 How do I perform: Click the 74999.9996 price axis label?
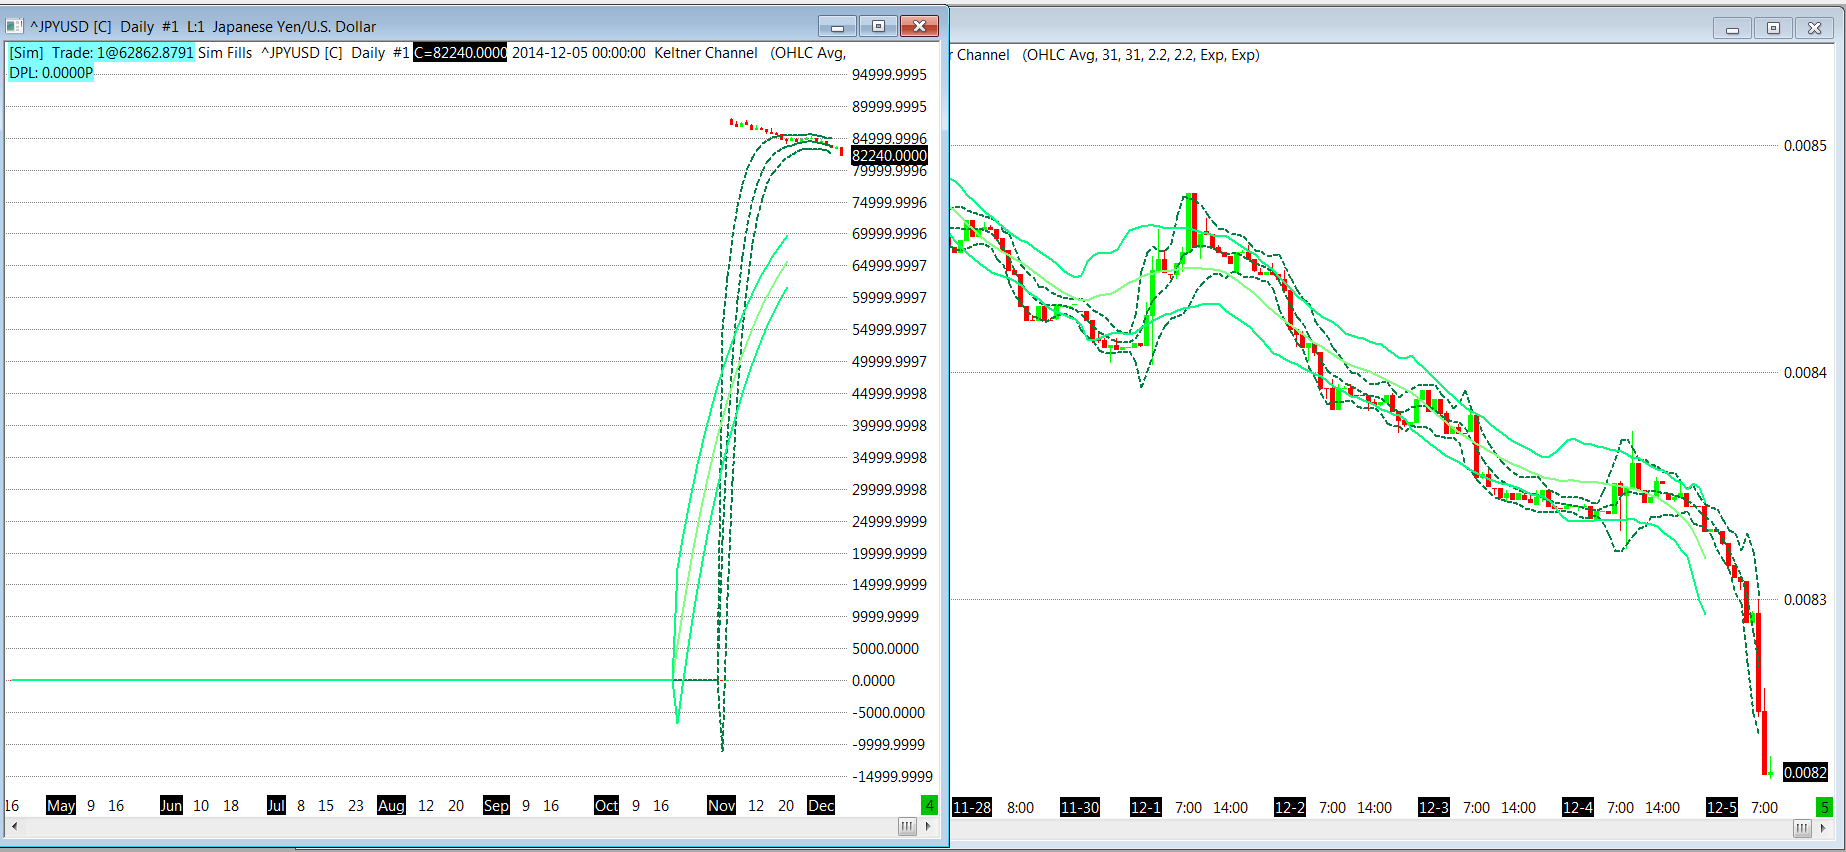889,203
